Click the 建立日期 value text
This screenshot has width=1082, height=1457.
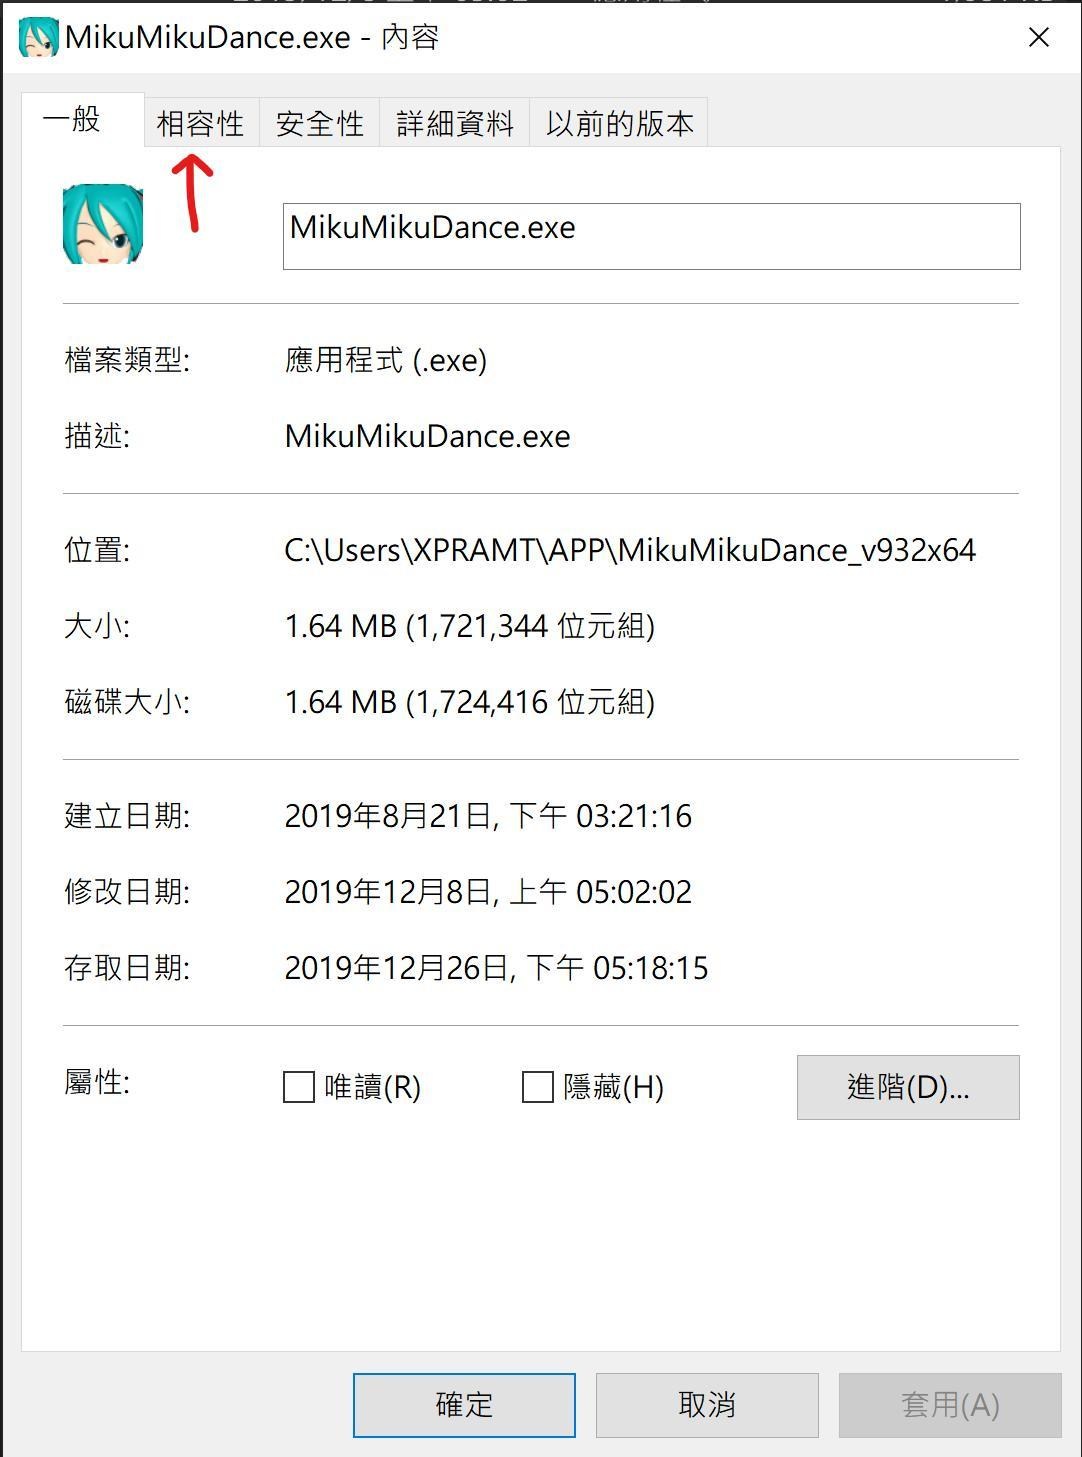tap(487, 815)
